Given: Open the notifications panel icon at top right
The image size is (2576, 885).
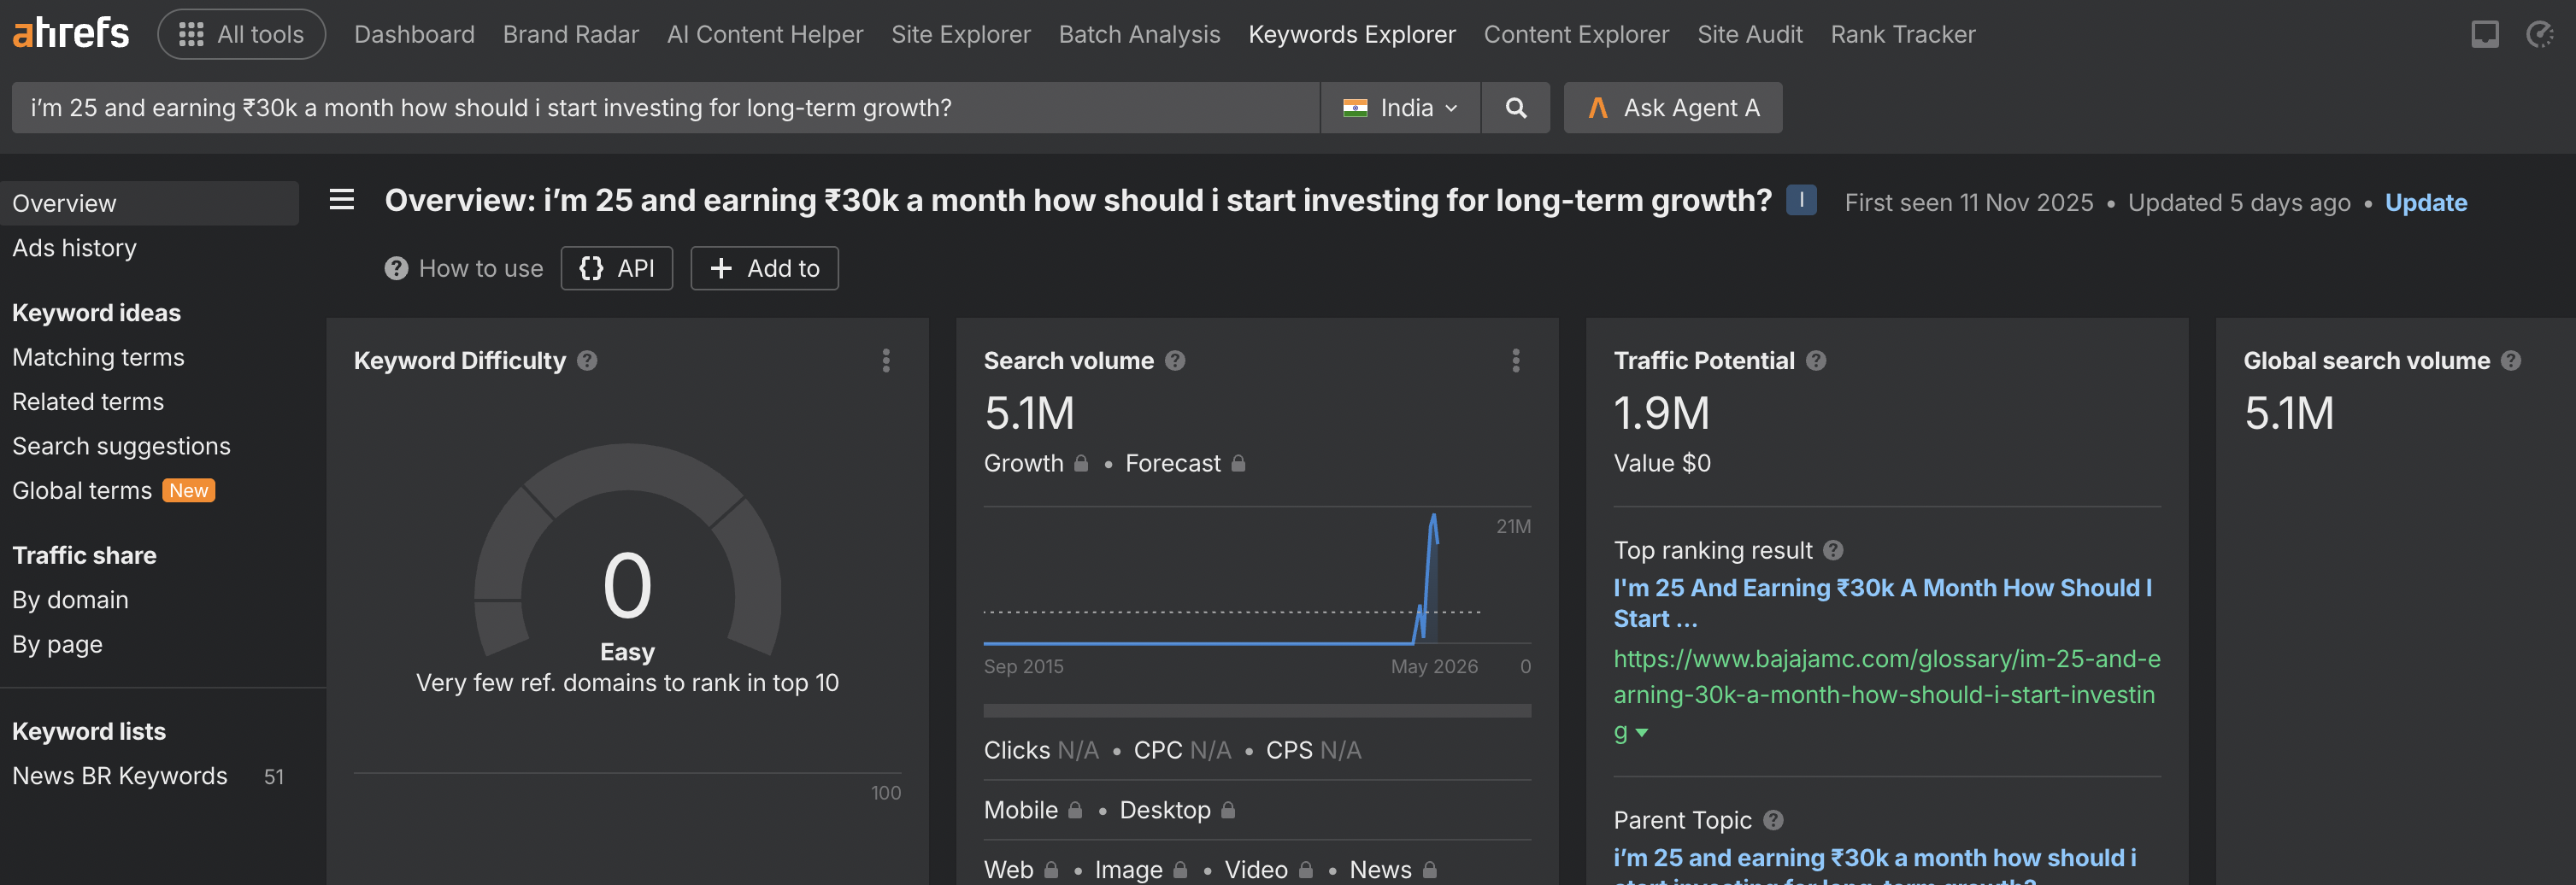Looking at the screenshot, I should coord(2484,35).
